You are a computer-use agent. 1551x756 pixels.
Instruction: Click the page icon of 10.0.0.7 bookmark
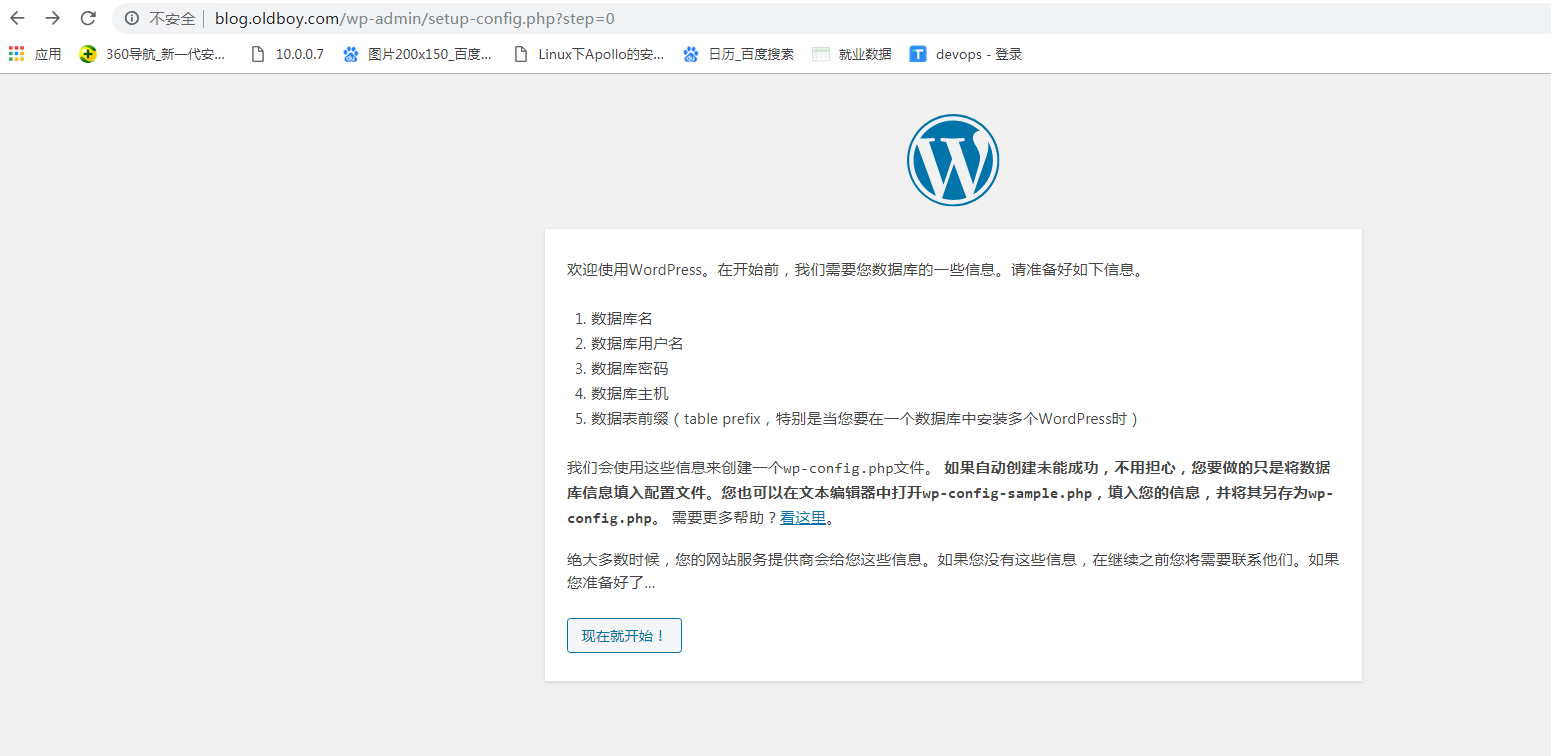[259, 54]
